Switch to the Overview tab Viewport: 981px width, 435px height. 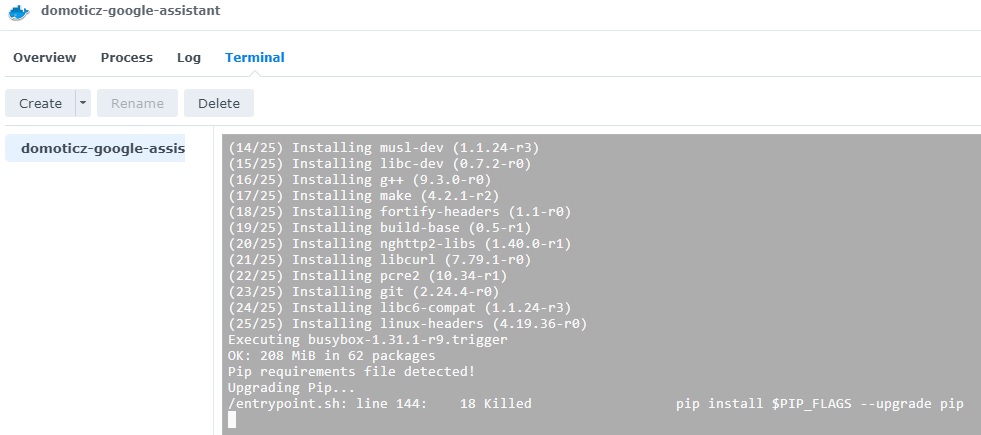(x=44, y=58)
